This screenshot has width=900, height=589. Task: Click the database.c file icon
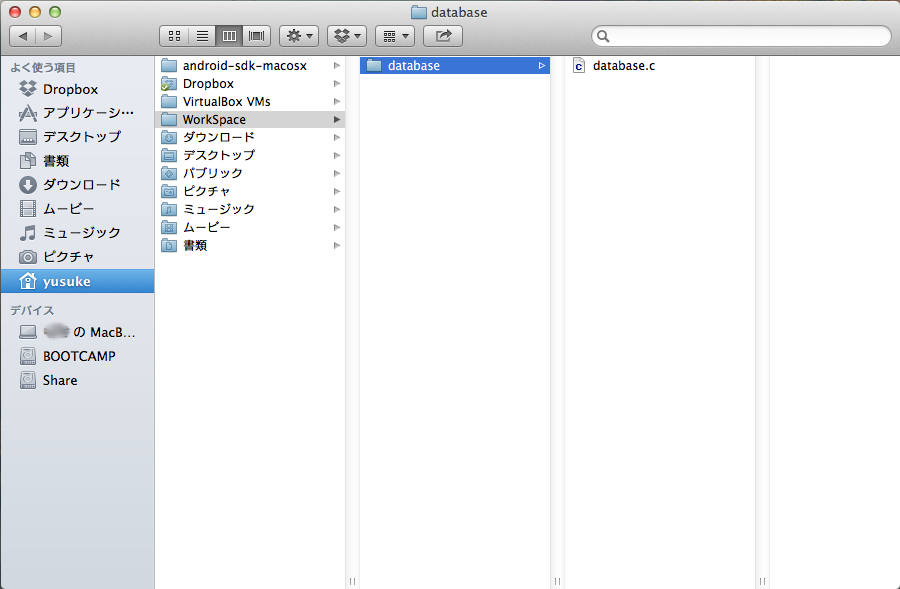pyautogui.click(x=579, y=65)
